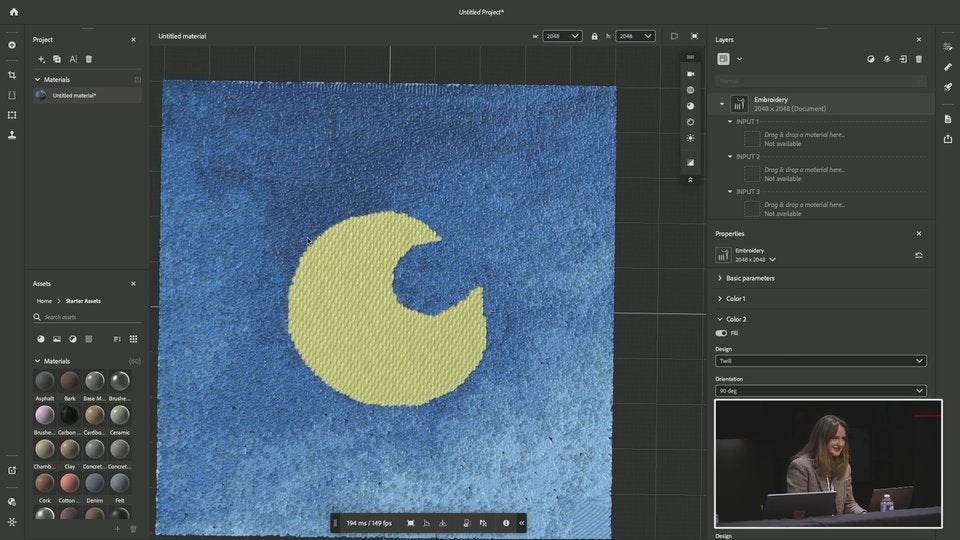Delete the material in Project panel

coord(89,59)
